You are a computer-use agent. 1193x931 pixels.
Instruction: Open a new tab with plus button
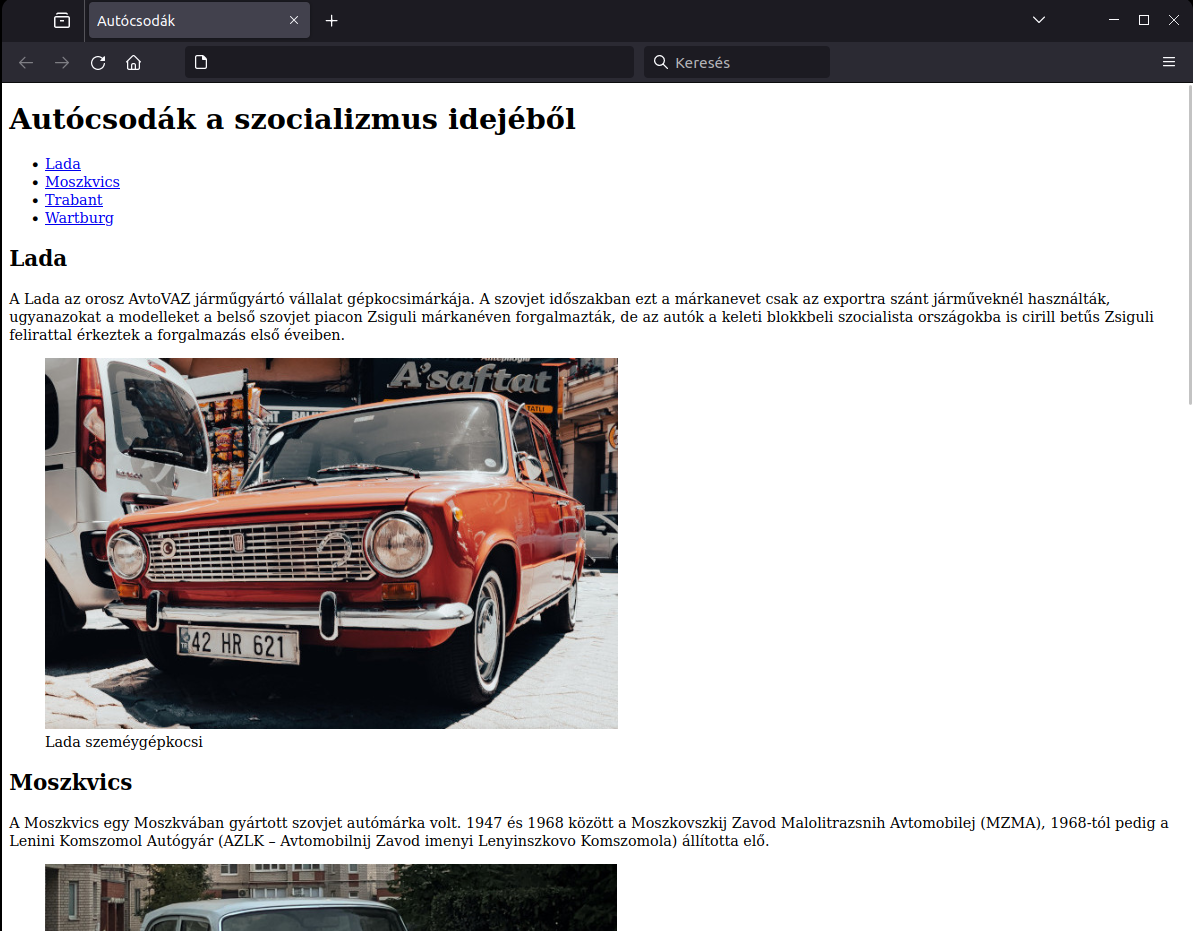(x=332, y=21)
